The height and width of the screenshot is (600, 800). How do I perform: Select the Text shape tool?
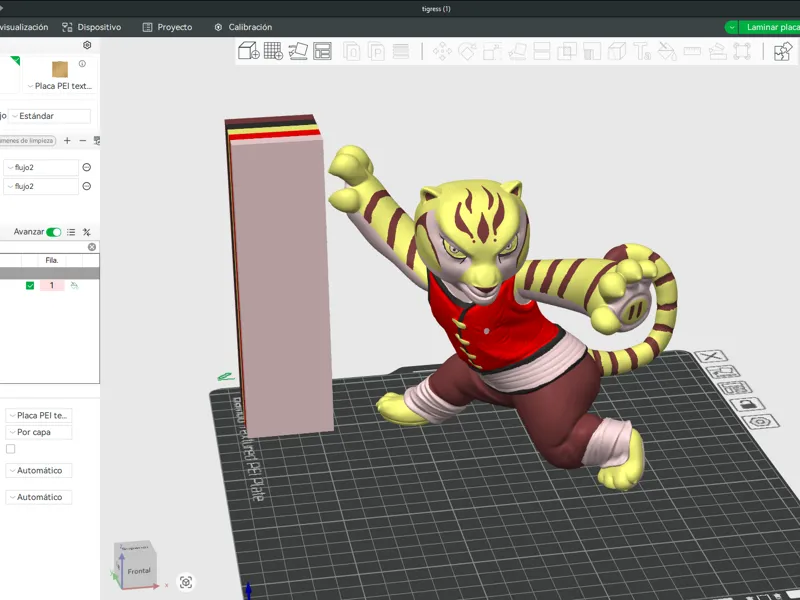[x=642, y=52]
